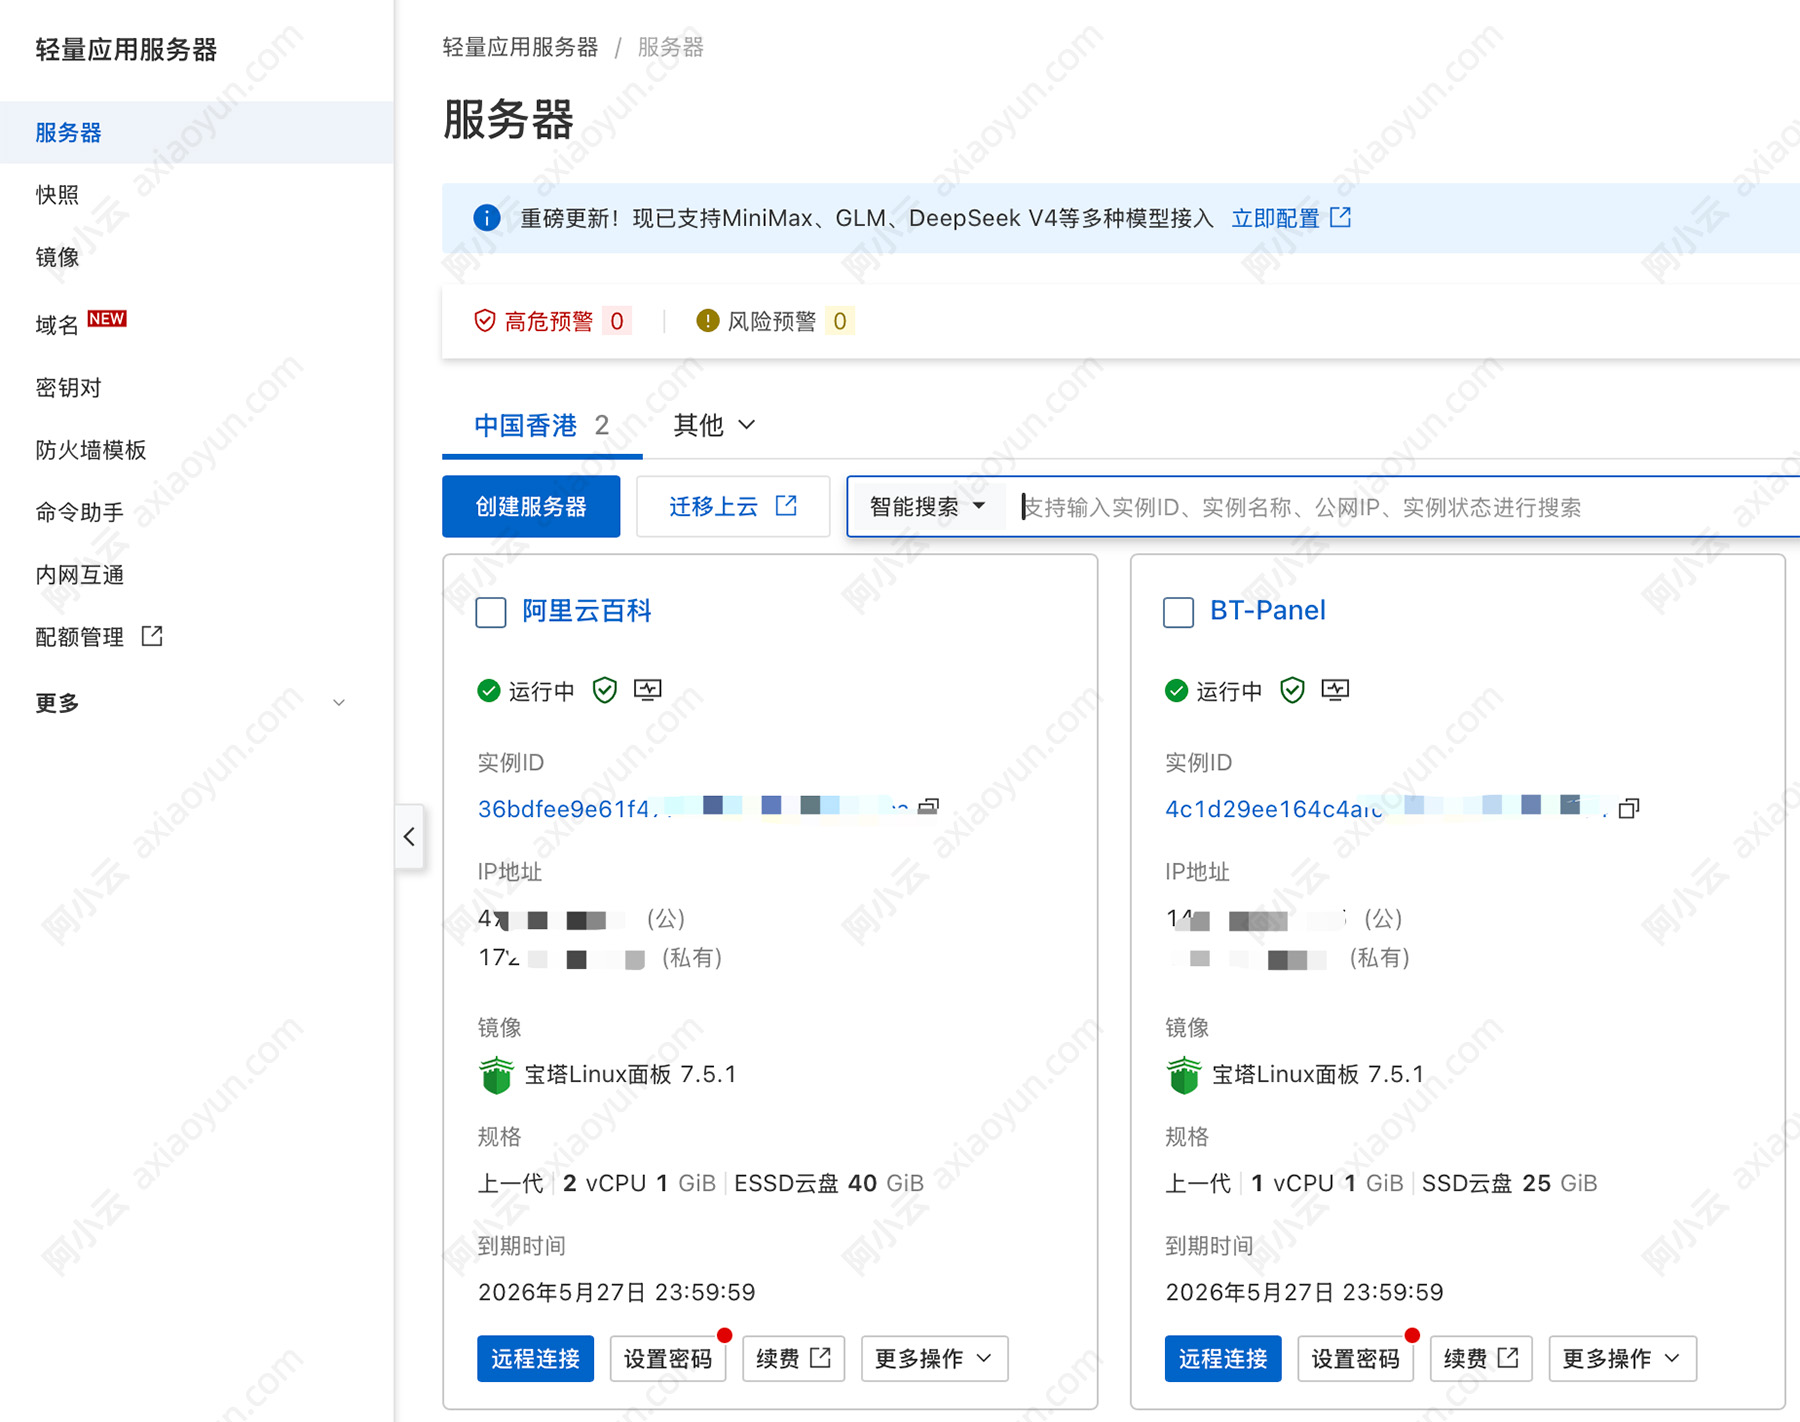Click 续费 for 阿里云百科
Image resolution: width=1800 pixels, height=1422 pixels.
(794, 1359)
